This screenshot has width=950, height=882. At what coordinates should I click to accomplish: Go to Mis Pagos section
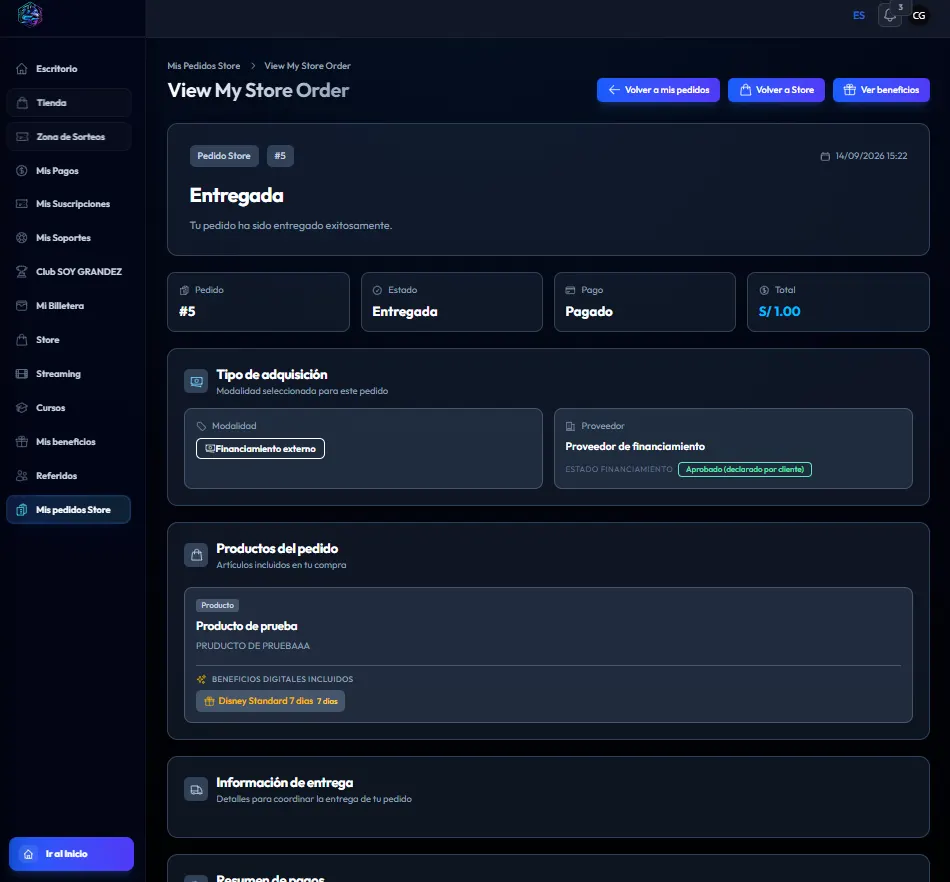[69, 171]
